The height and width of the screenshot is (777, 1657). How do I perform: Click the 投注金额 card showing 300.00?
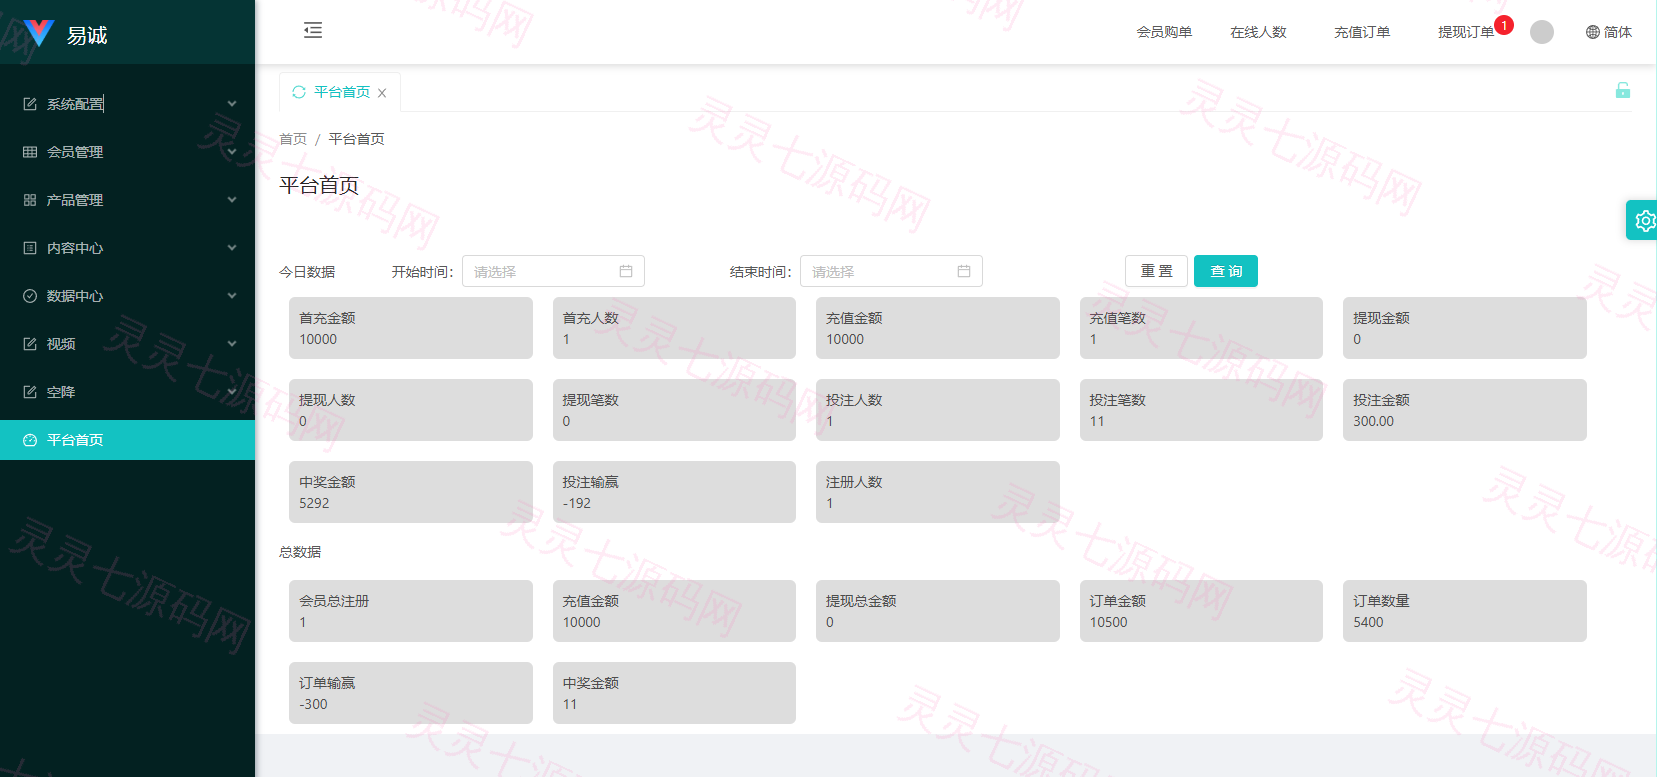click(x=1465, y=410)
